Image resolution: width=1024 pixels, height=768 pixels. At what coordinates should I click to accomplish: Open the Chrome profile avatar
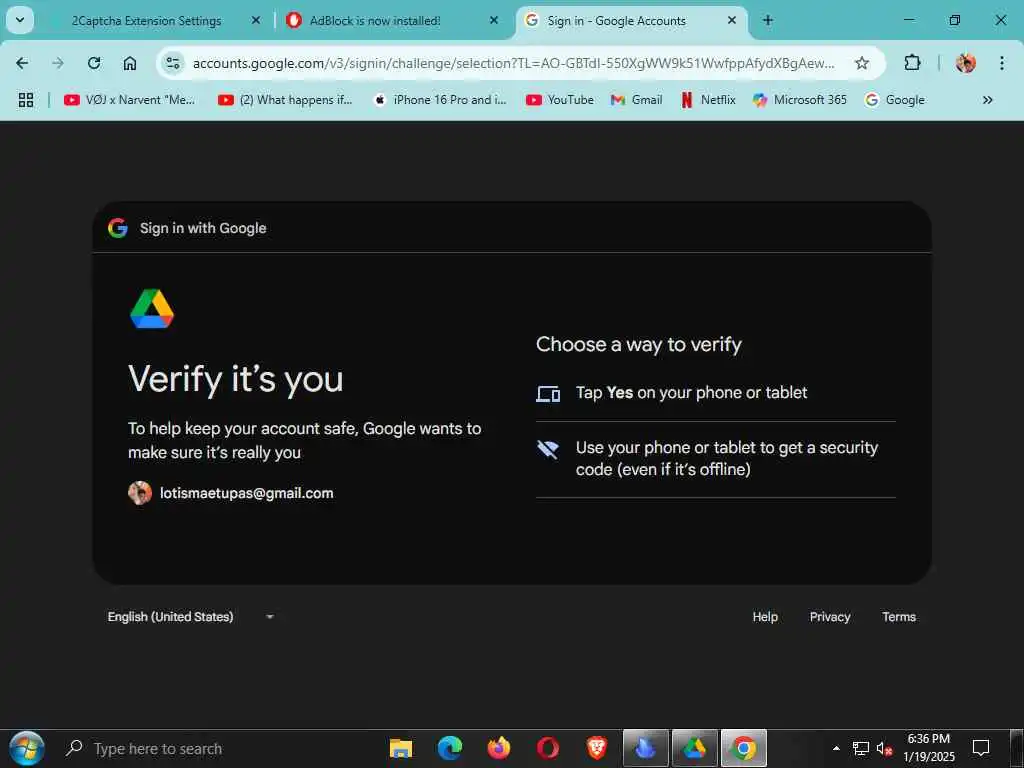966,63
